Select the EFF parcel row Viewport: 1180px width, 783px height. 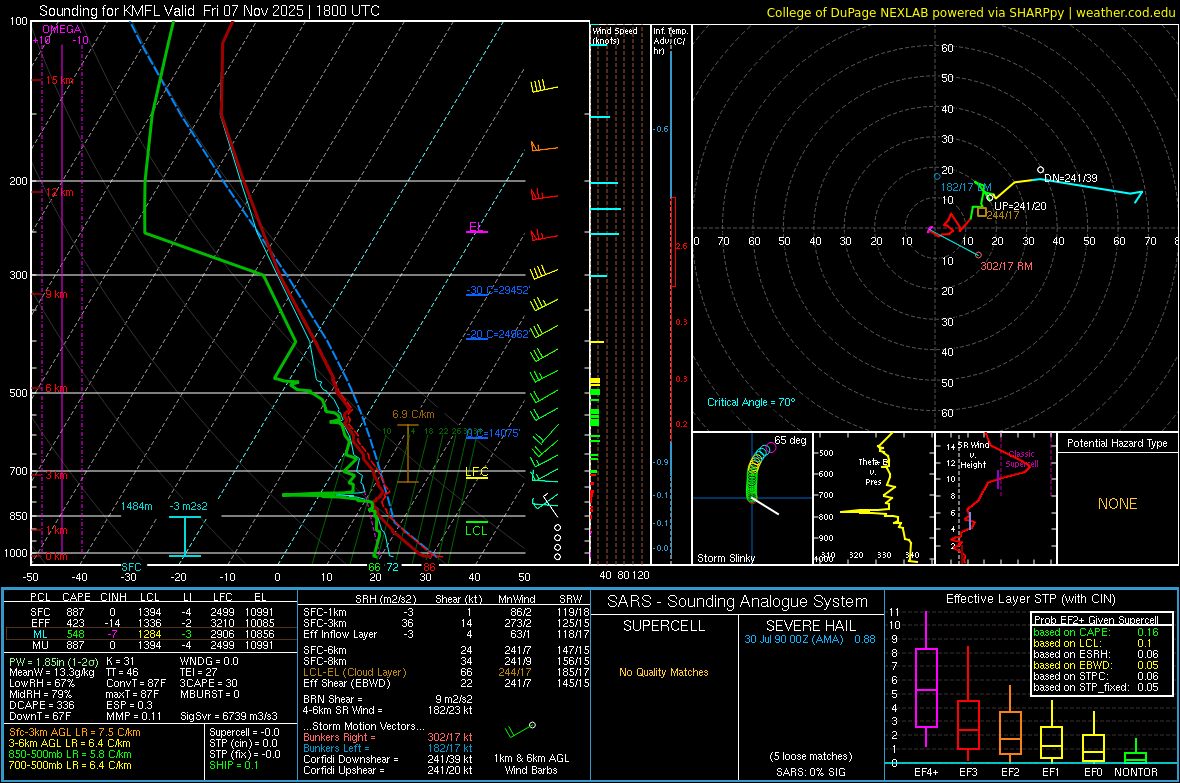click(151, 623)
